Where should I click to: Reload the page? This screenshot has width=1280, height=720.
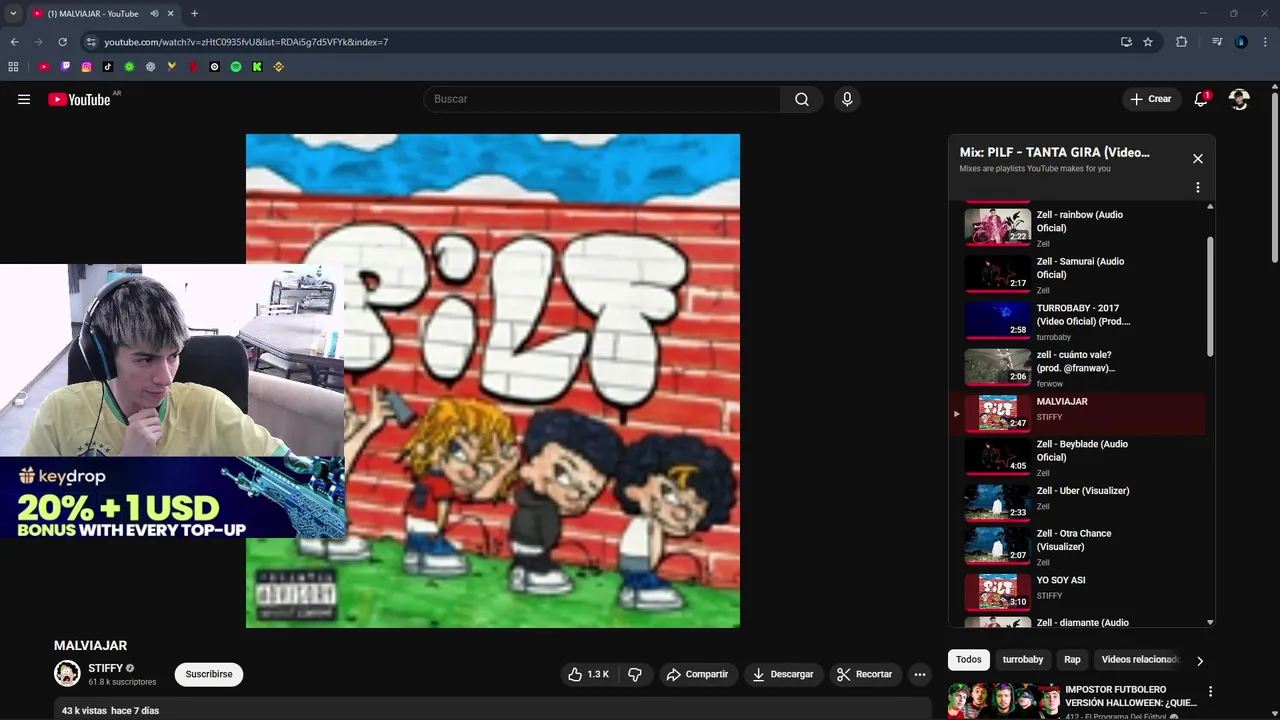pyautogui.click(x=62, y=42)
